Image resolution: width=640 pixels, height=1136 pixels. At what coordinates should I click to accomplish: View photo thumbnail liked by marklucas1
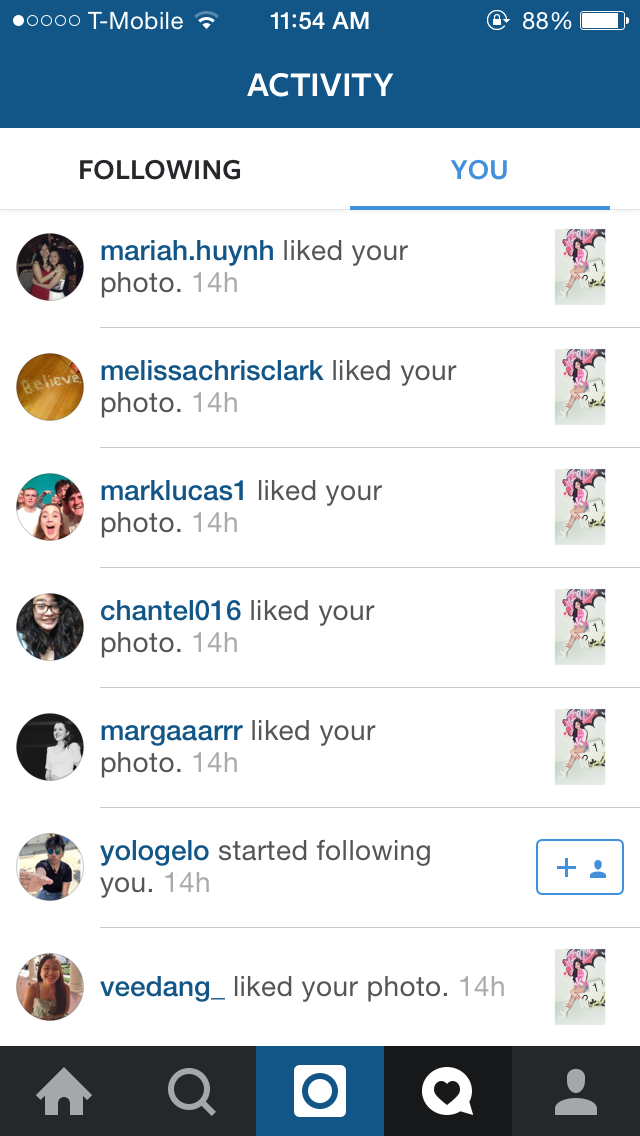(x=580, y=507)
